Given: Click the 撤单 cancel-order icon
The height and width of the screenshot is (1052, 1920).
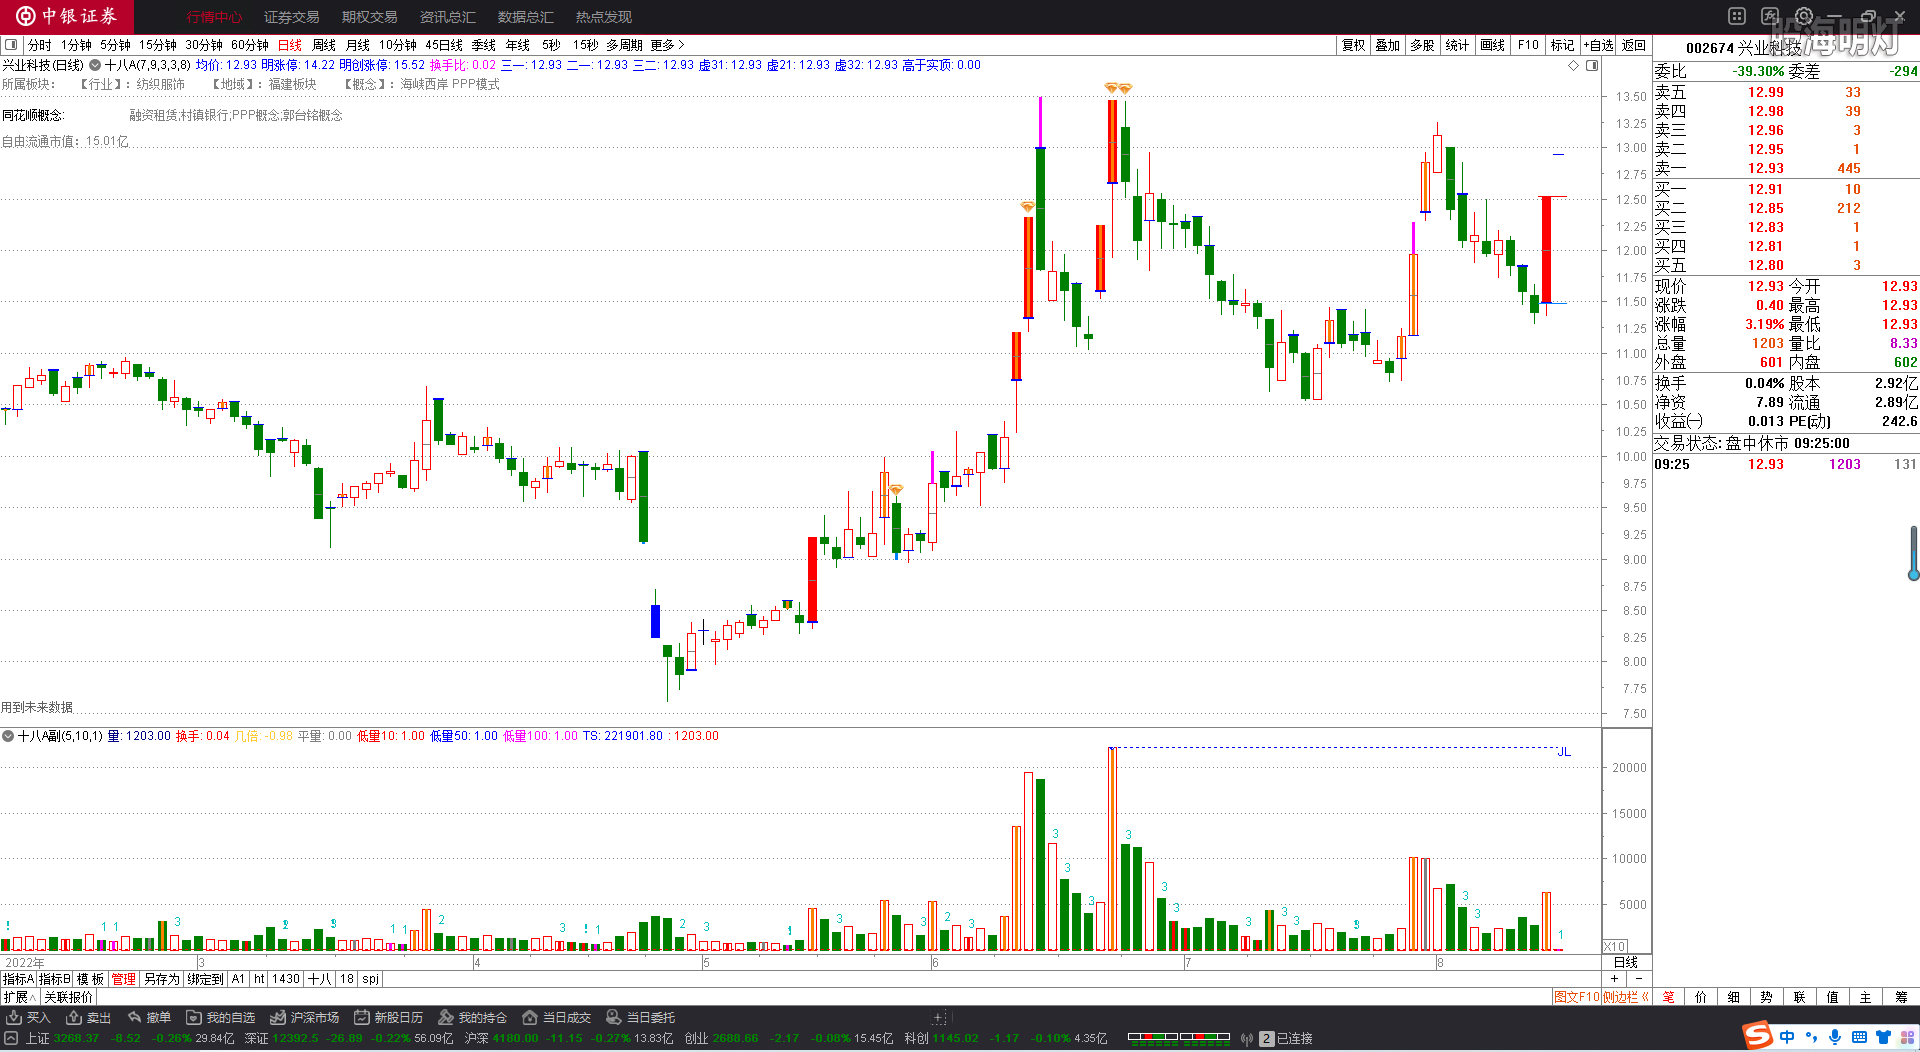Looking at the screenshot, I should tap(135, 1017).
